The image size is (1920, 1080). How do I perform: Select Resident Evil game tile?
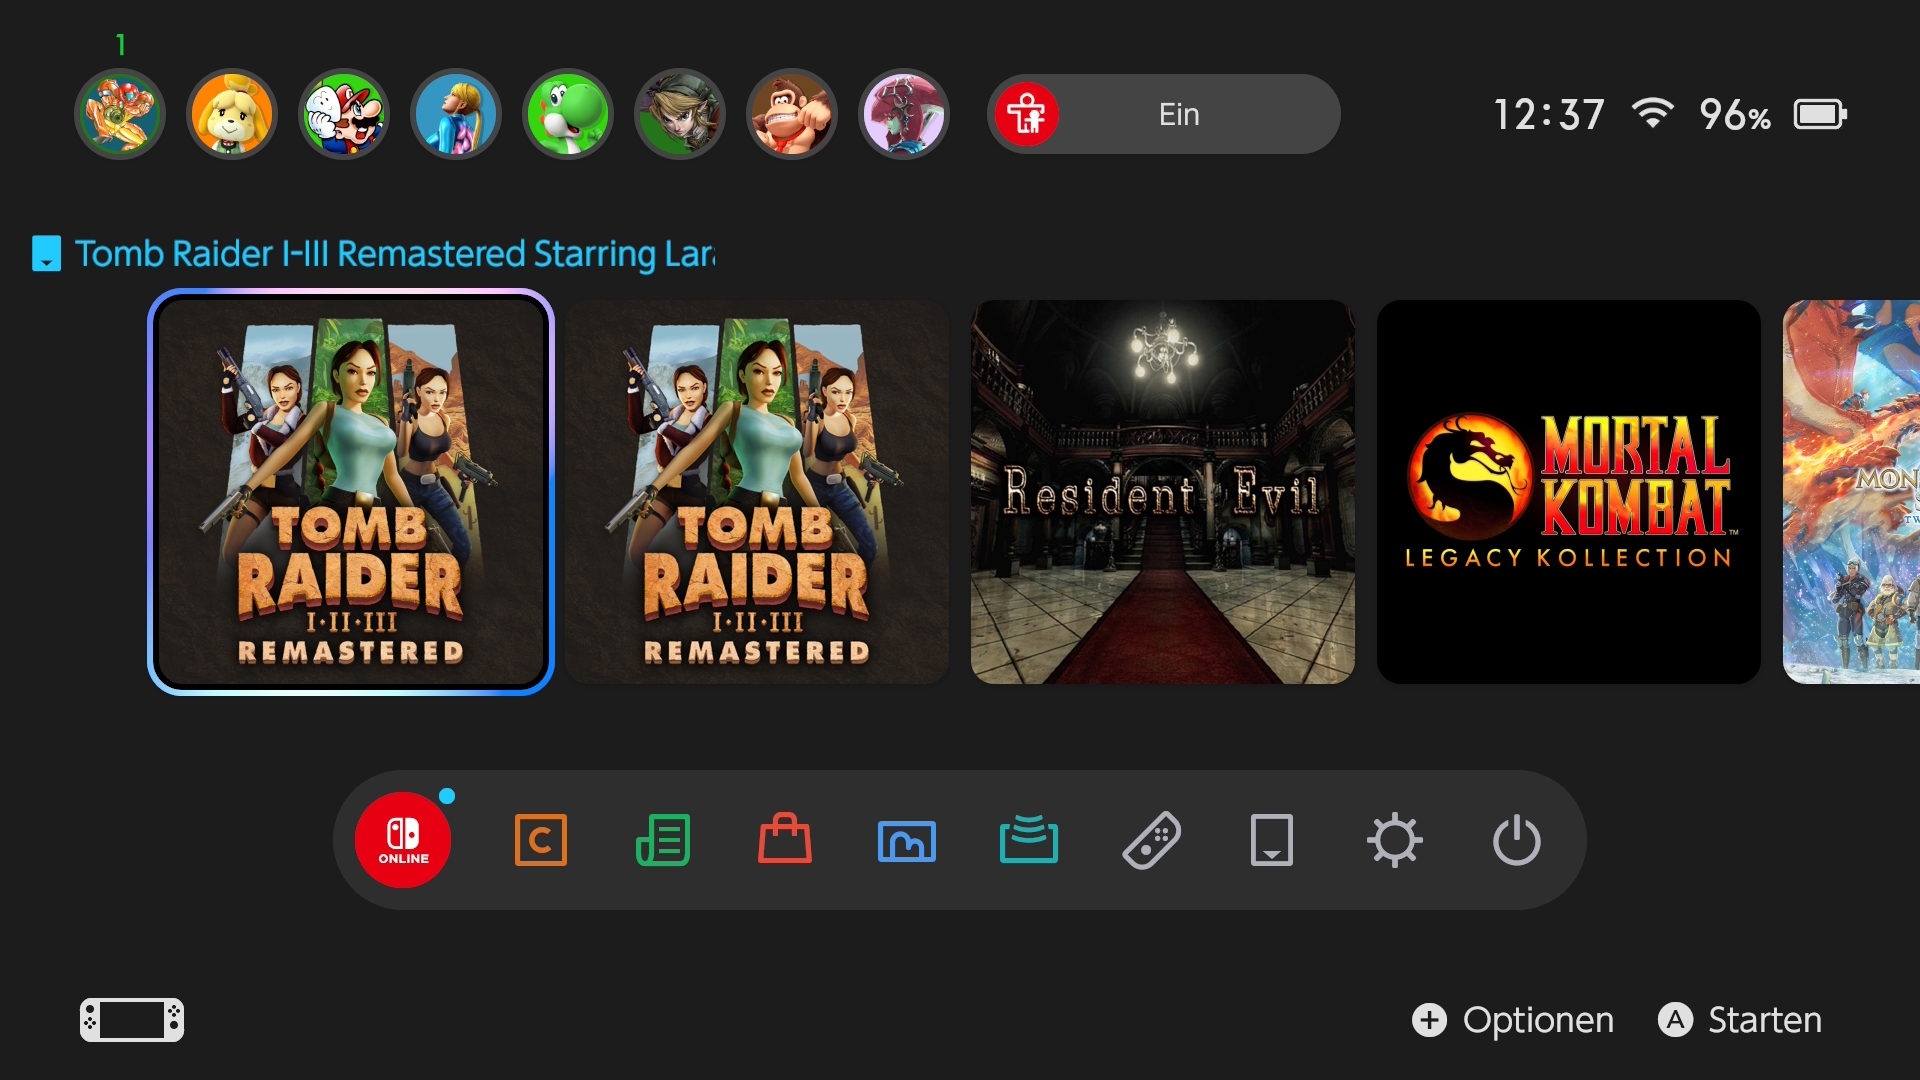coord(1163,492)
